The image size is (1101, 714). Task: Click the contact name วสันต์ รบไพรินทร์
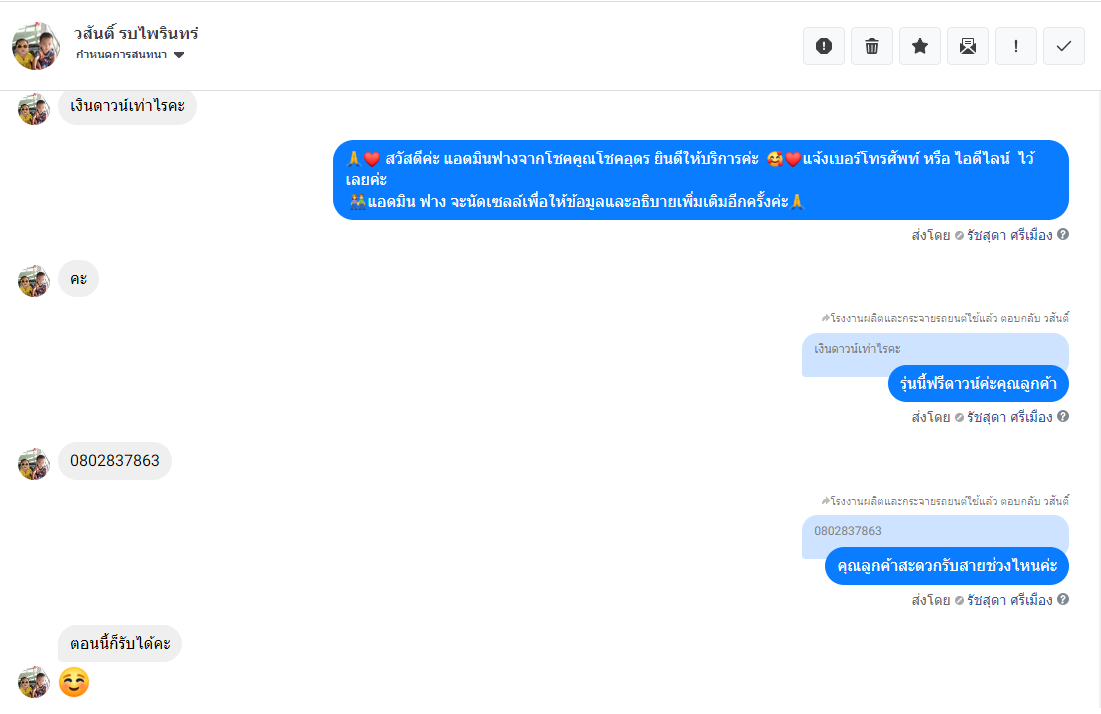point(136,33)
